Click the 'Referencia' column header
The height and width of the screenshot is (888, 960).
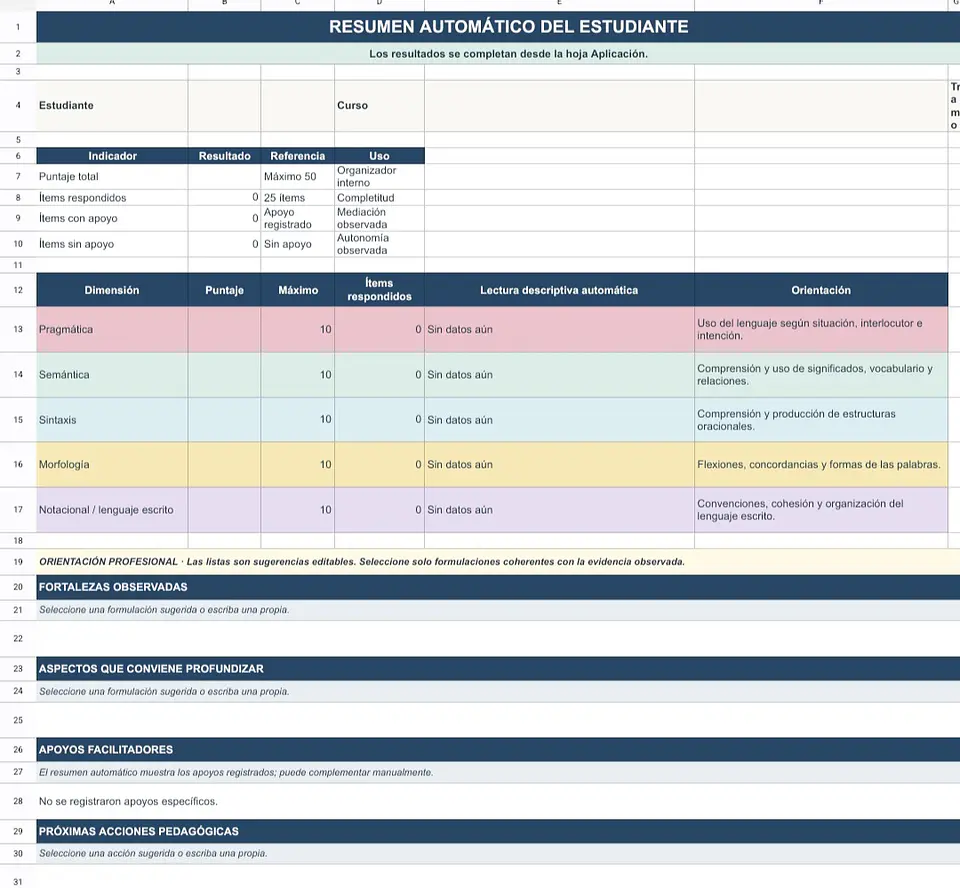tap(298, 156)
